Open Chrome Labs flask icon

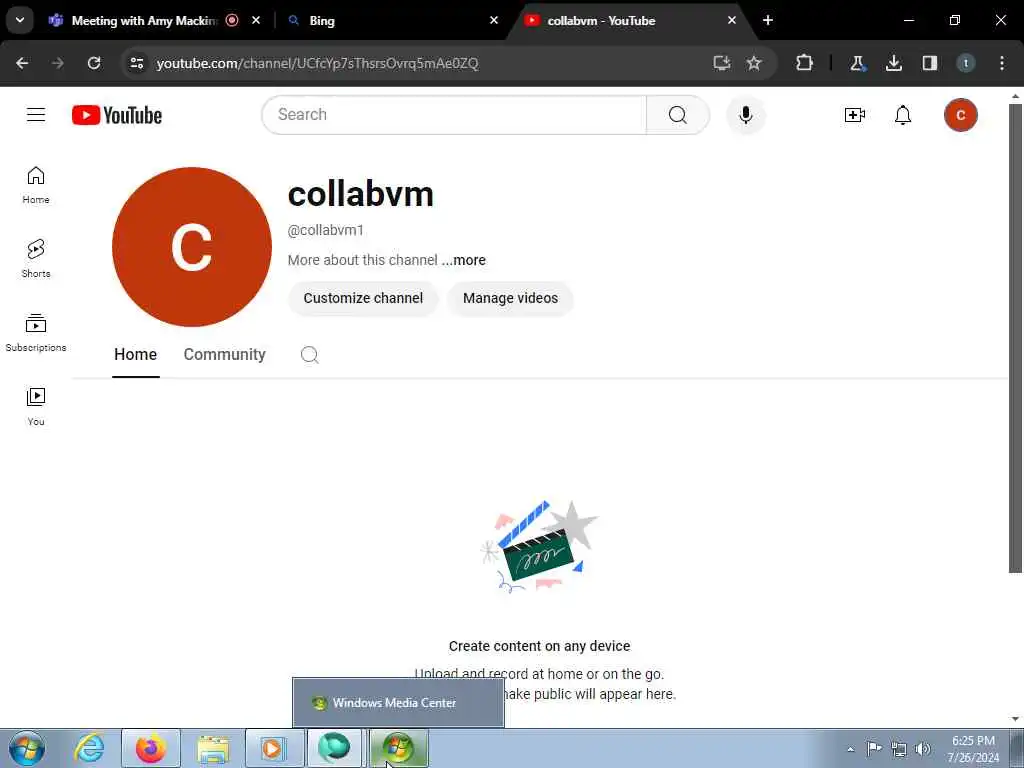(x=857, y=63)
